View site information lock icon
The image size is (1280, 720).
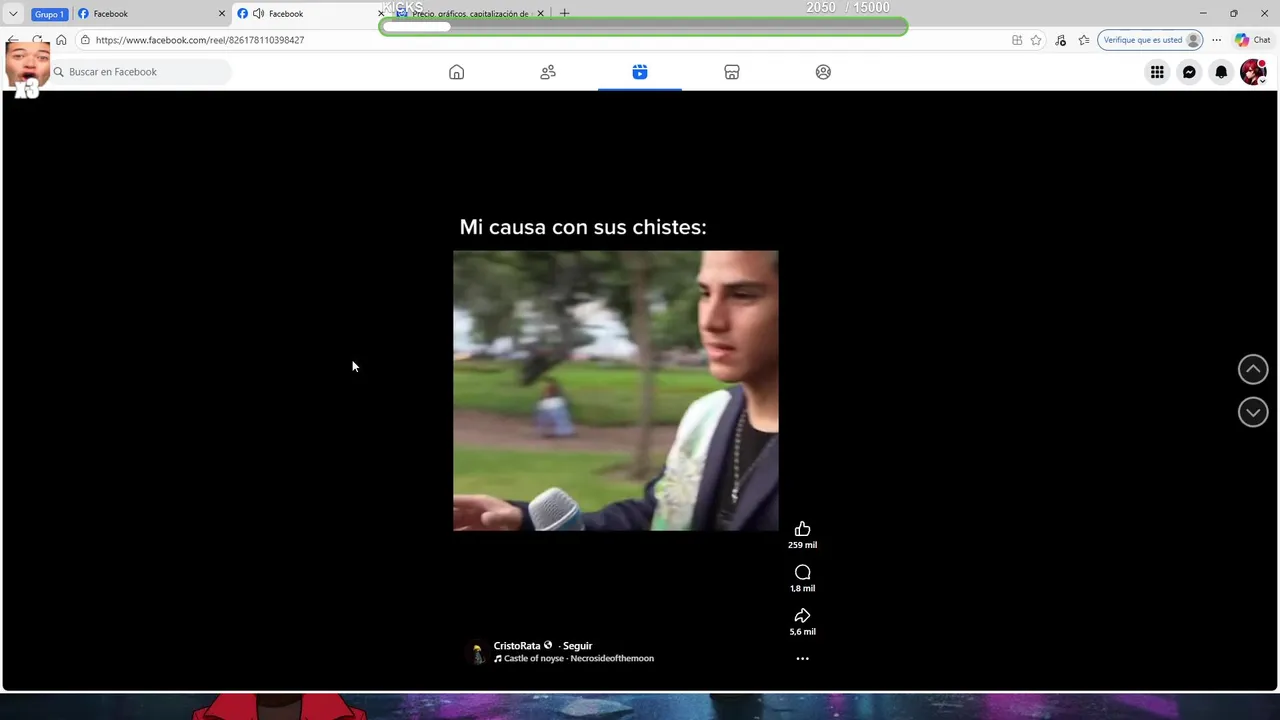(x=85, y=40)
